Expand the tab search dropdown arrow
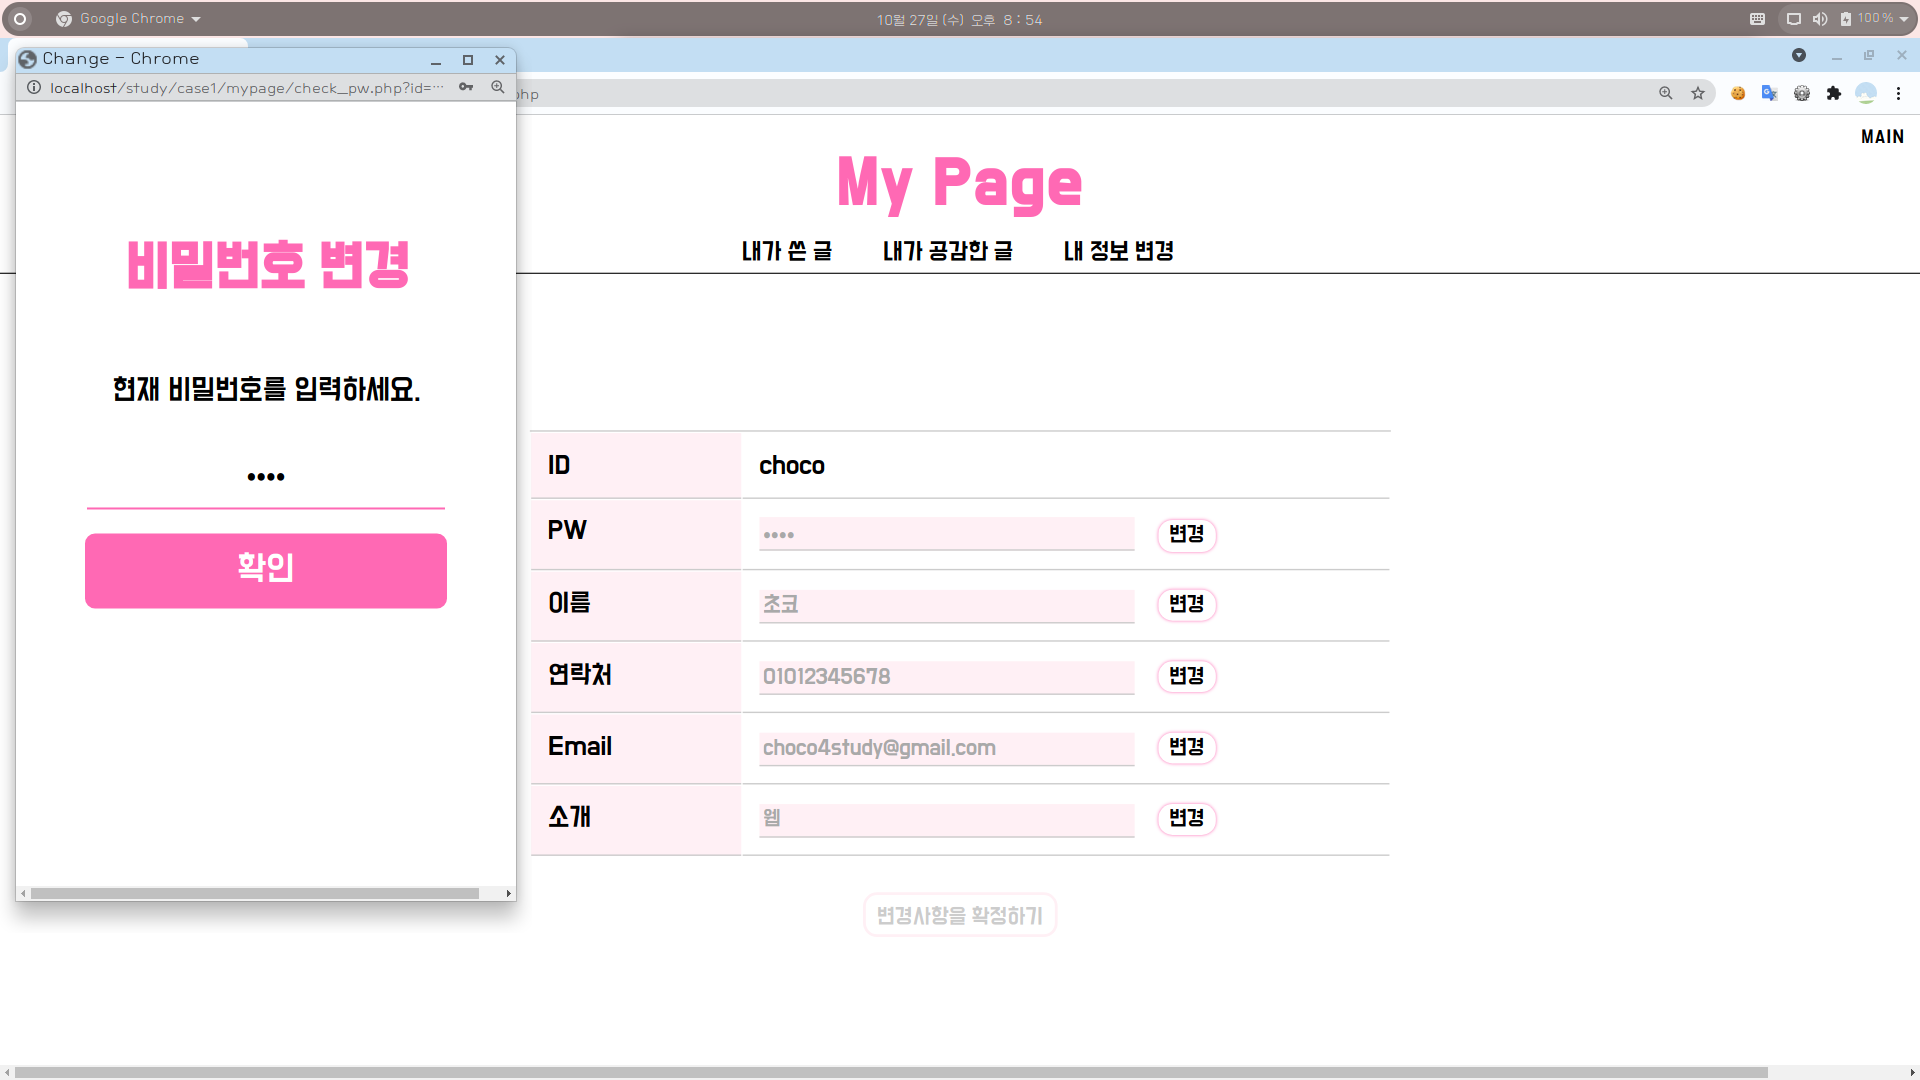This screenshot has width=1920, height=1080. (1798, 55)
